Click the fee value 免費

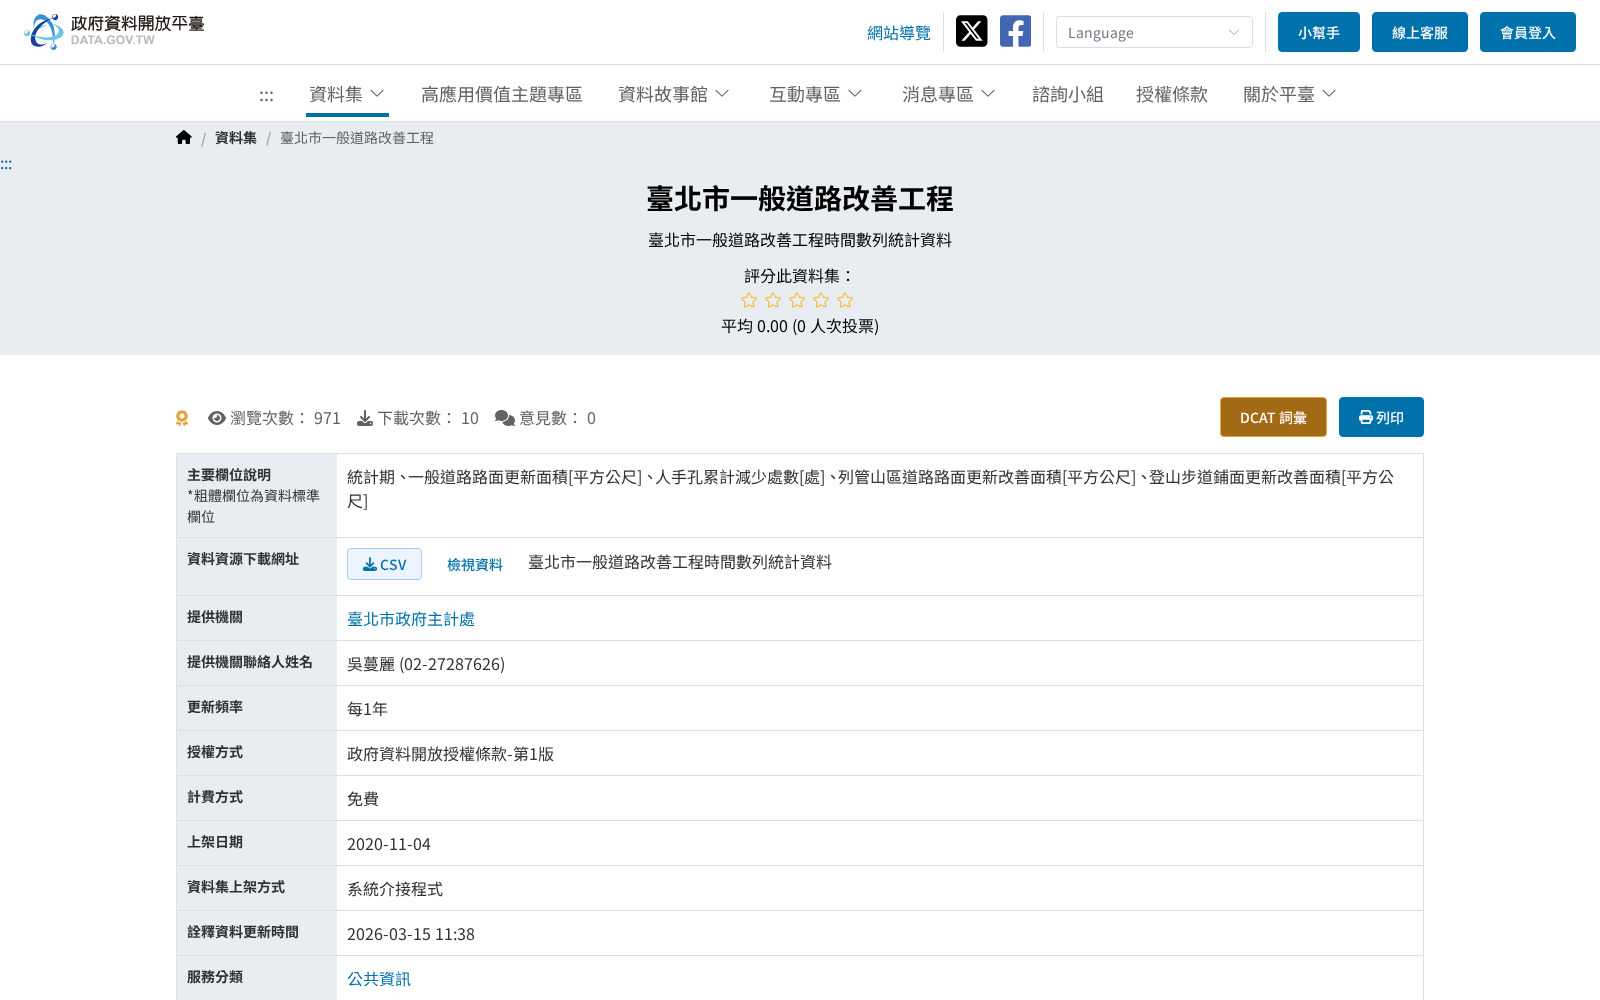363,799
